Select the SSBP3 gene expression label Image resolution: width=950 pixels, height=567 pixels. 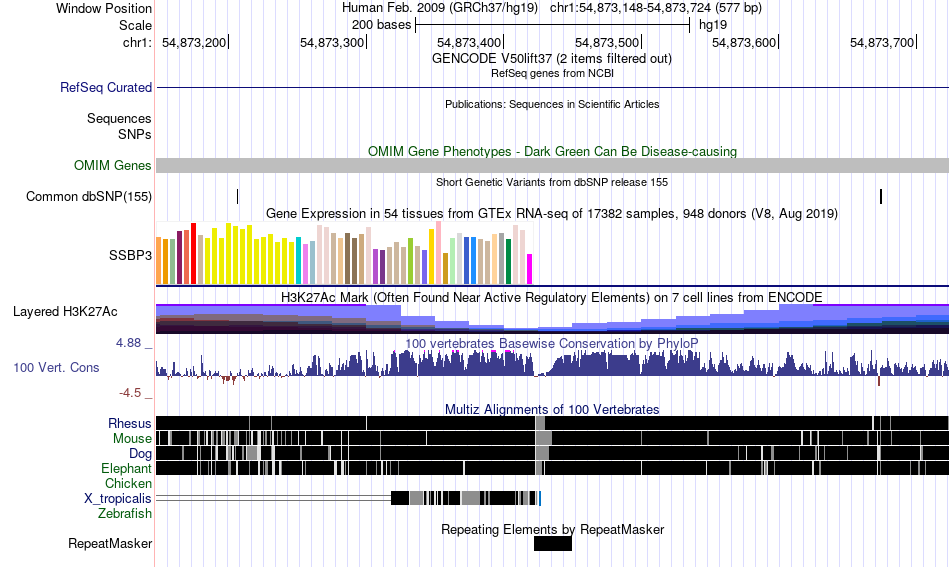point(130,255)
